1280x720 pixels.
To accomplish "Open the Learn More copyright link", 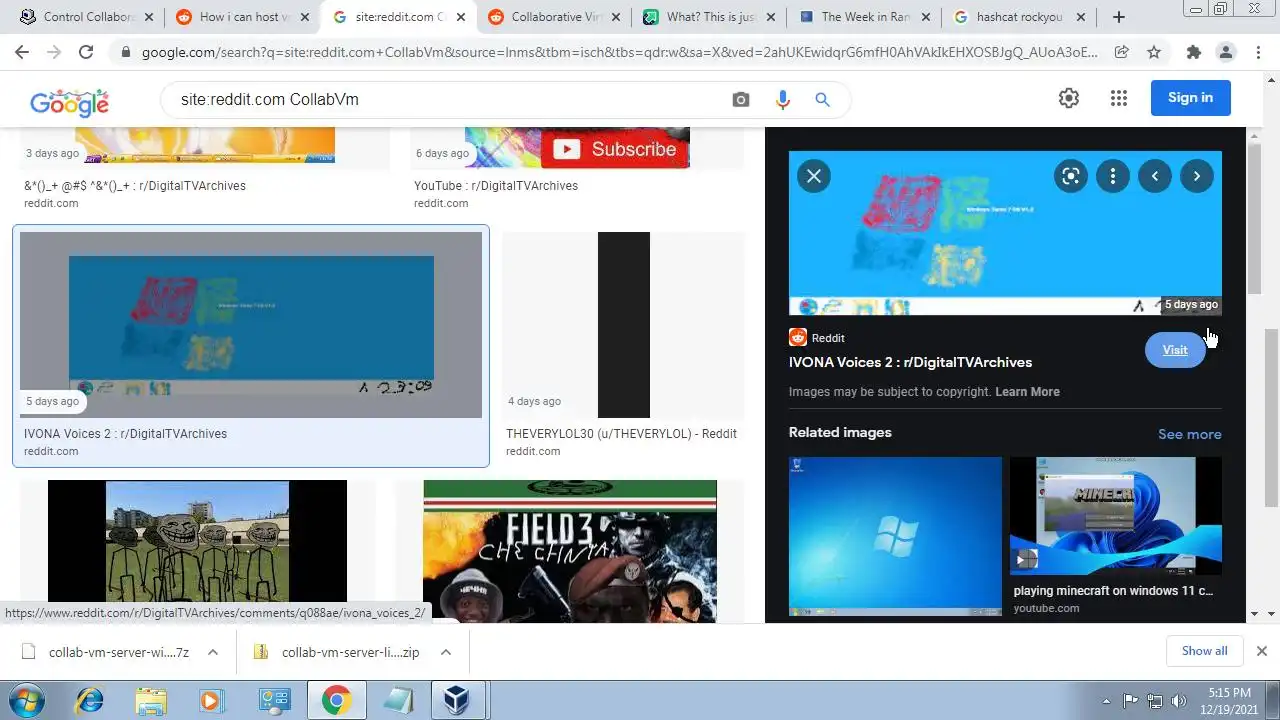I will pyautogui.click(x=1027, y=392).
